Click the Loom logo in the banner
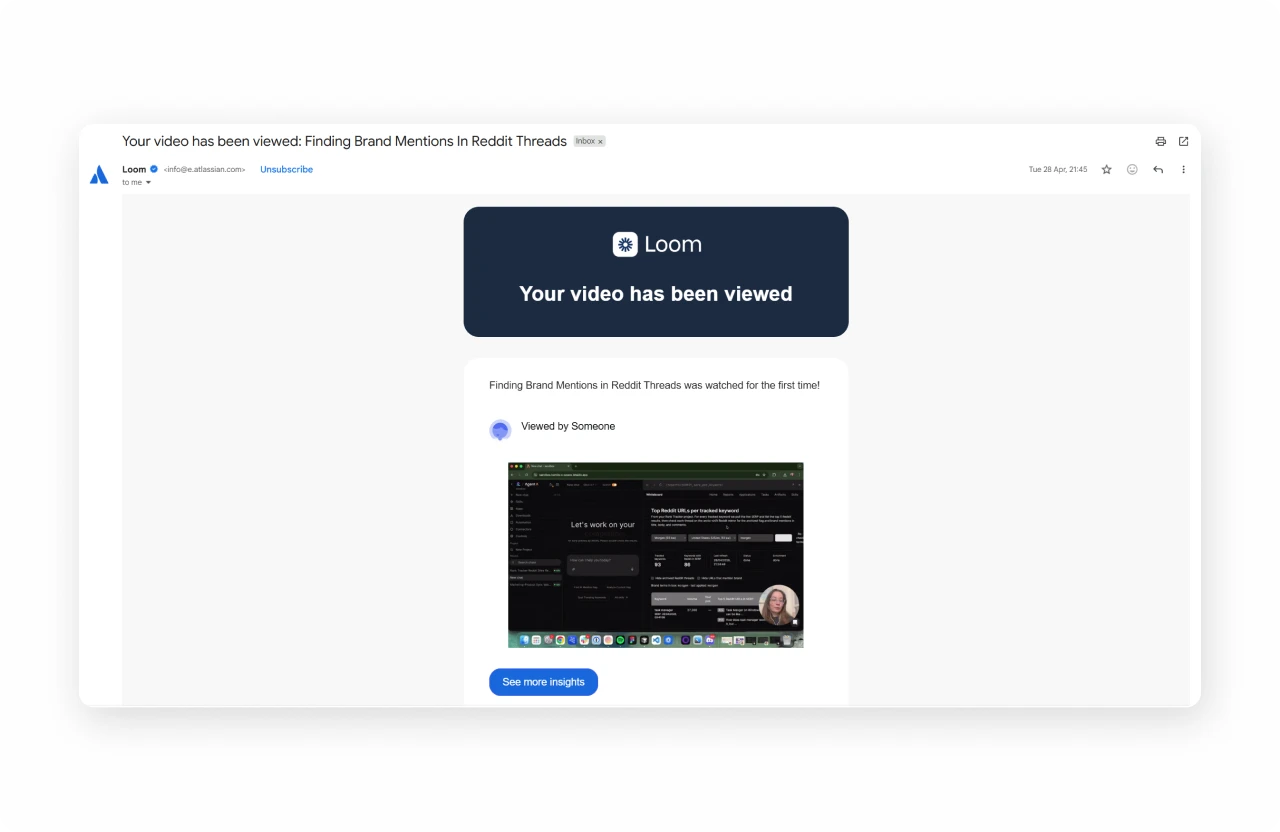The image size is (1280, 832). click(x=657, y=244)
